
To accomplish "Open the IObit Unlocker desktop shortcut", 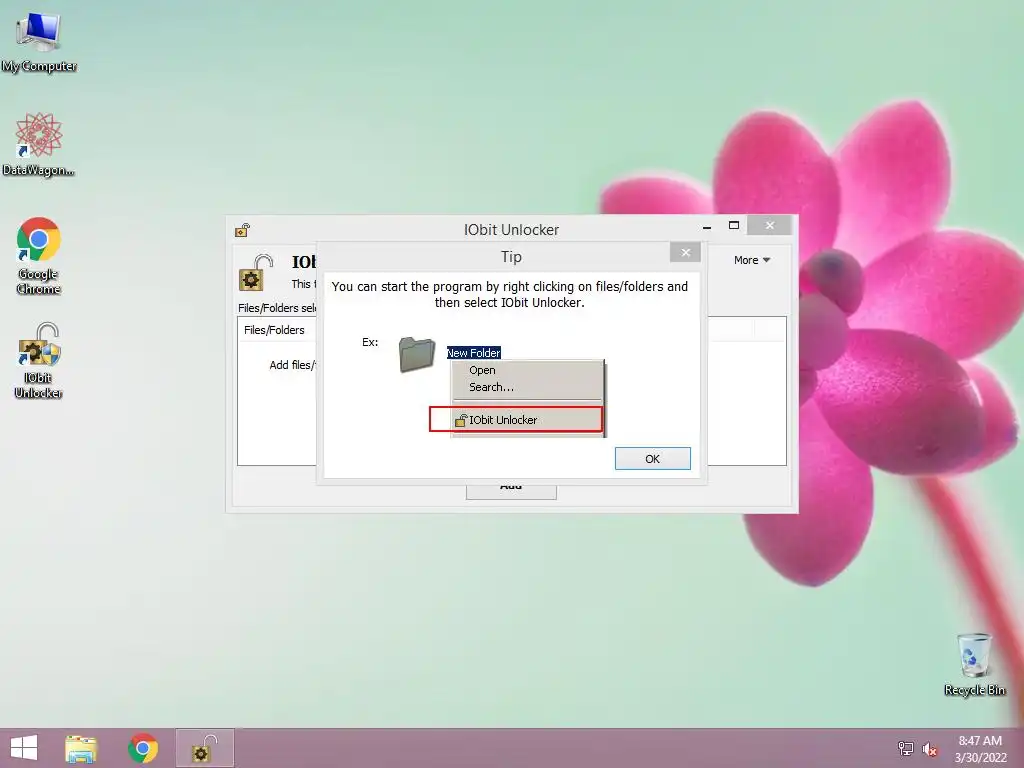I will pos(39,360).
